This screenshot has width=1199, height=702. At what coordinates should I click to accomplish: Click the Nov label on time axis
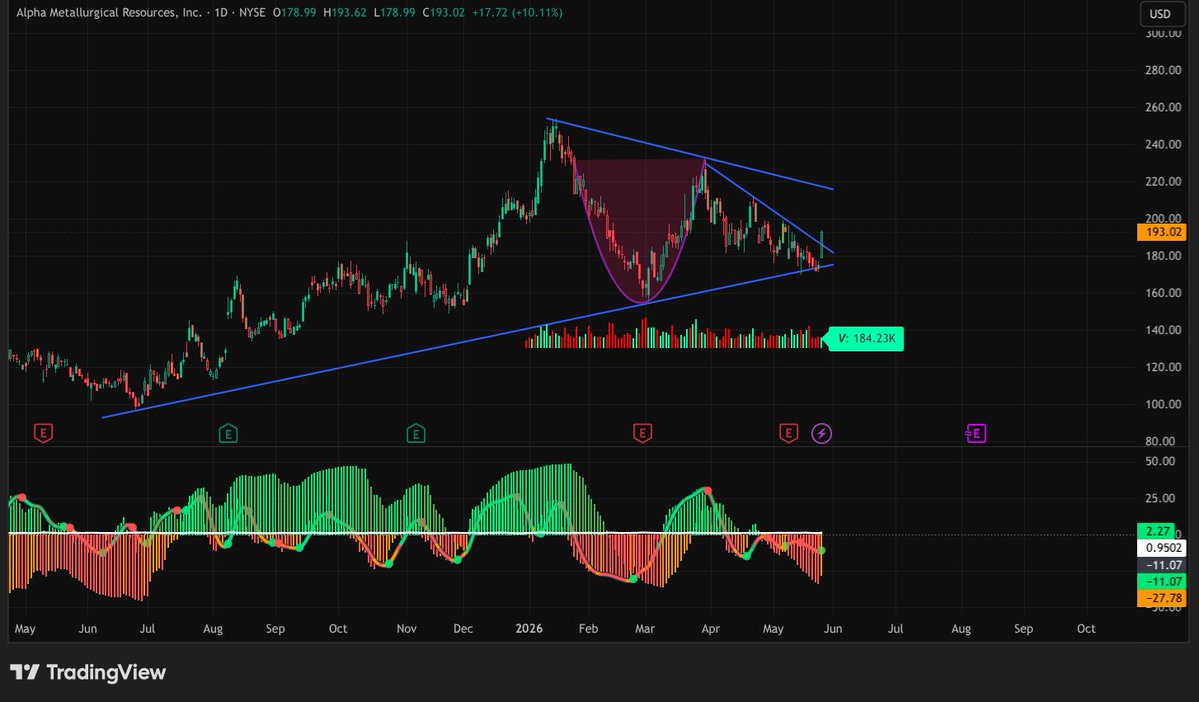[x=407, y=629]
